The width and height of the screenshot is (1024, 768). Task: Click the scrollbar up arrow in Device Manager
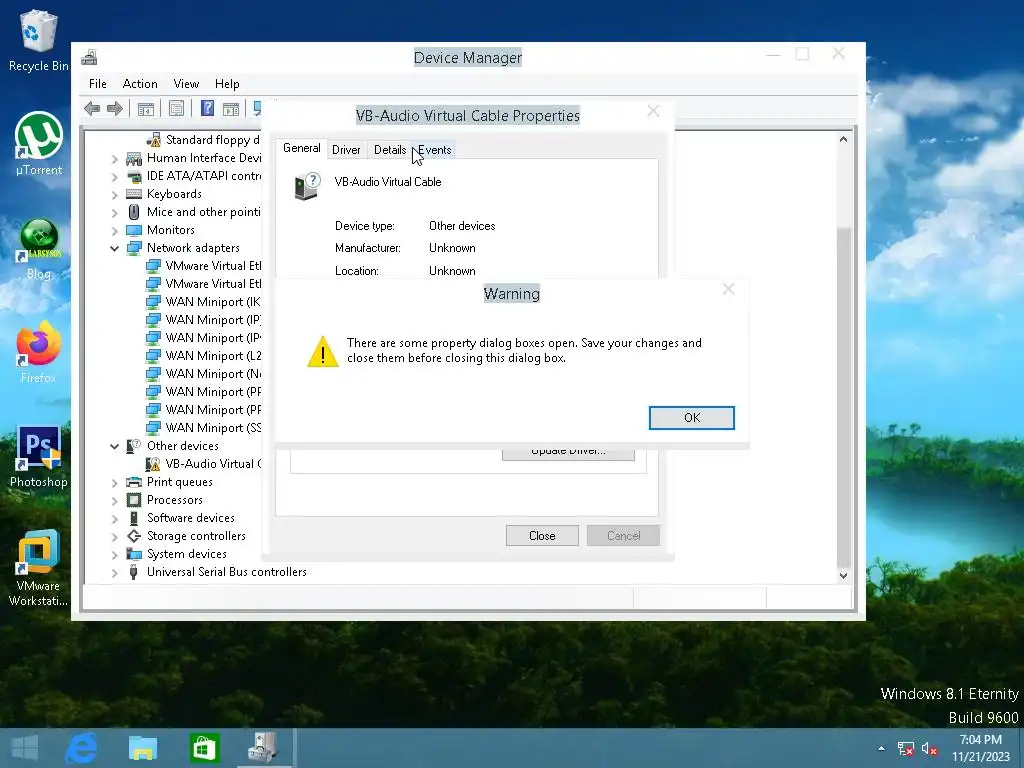click(843, 139)
